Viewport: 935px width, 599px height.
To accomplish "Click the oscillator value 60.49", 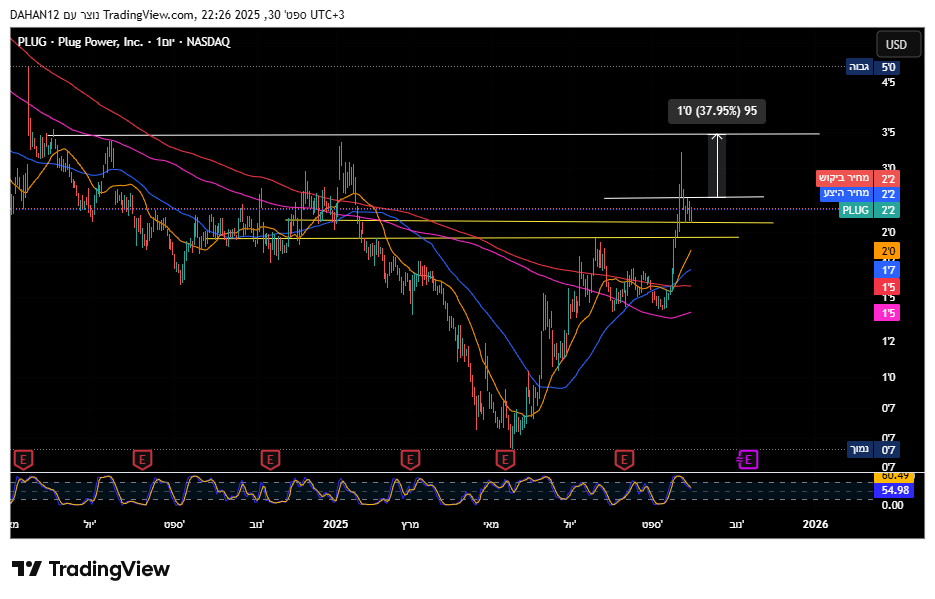I will (x=894, y=476).
